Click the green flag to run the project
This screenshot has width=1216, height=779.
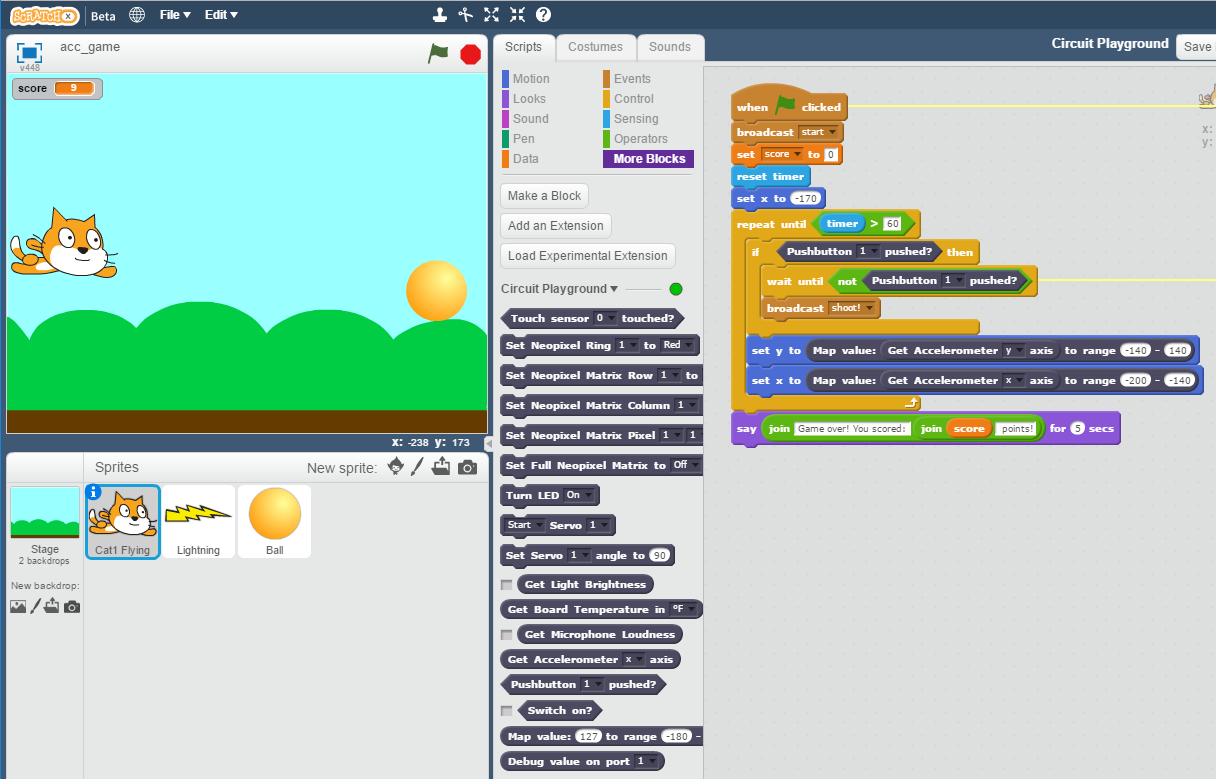(x=437, y=54)
